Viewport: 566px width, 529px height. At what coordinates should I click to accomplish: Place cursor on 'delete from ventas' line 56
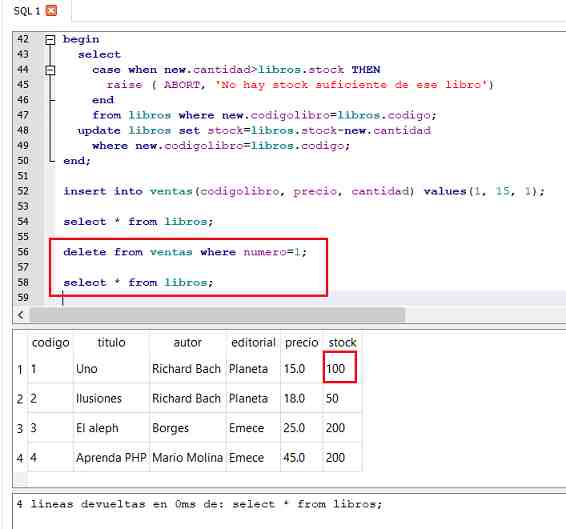(x=185, y=252)
